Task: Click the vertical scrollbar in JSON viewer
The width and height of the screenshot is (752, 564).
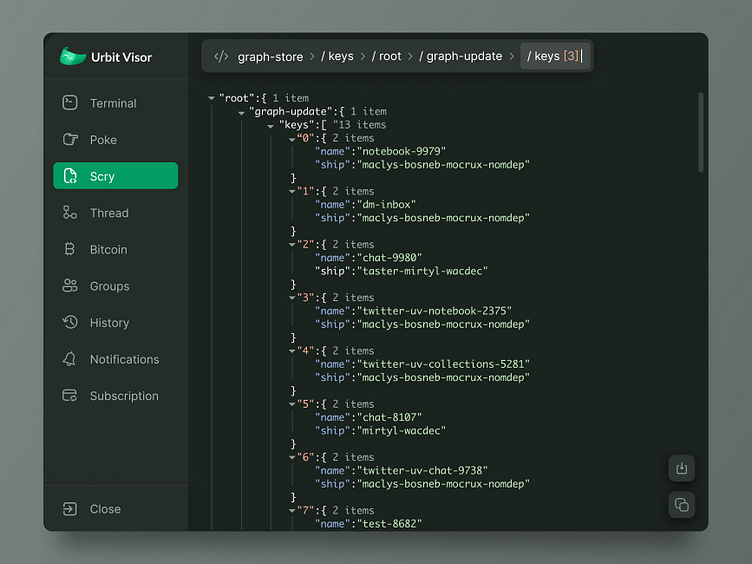Action: 701,130
